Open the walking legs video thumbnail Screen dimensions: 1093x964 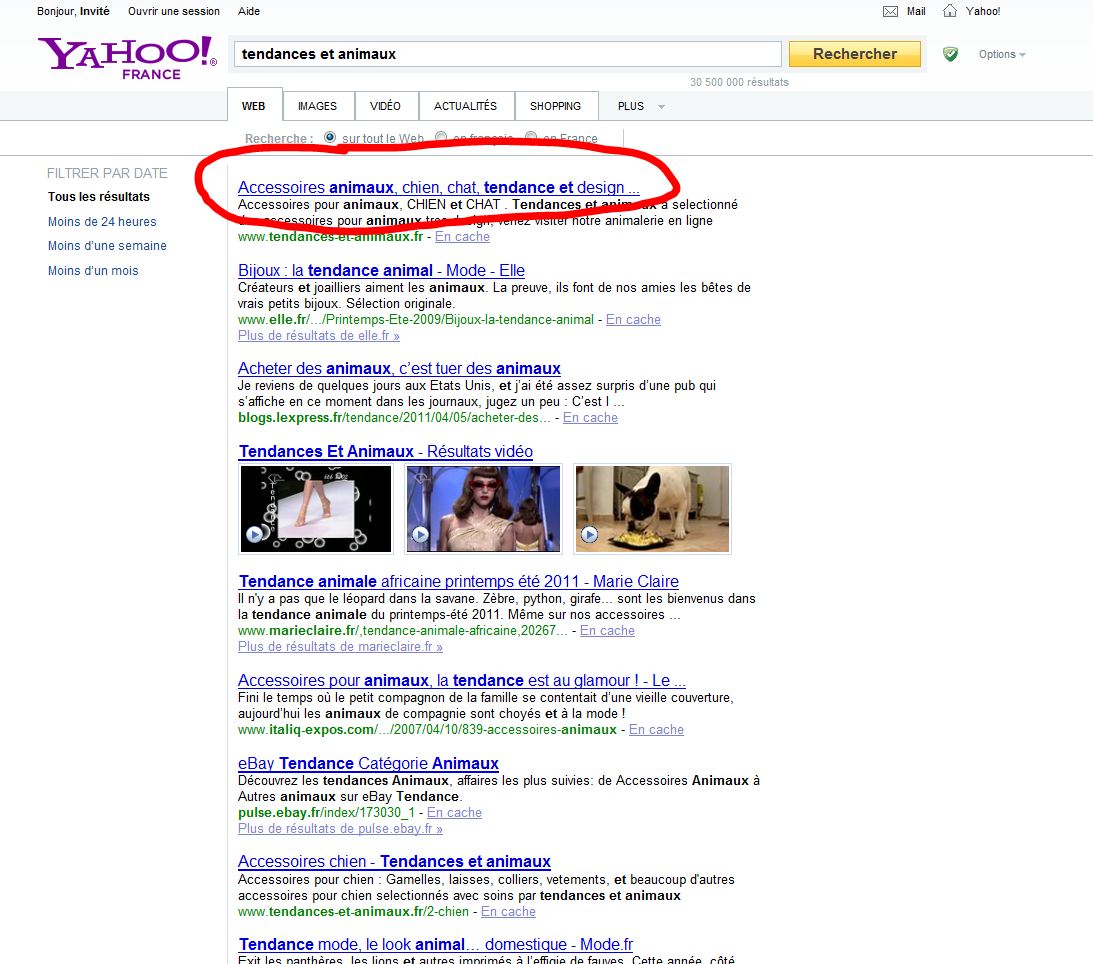316,509
